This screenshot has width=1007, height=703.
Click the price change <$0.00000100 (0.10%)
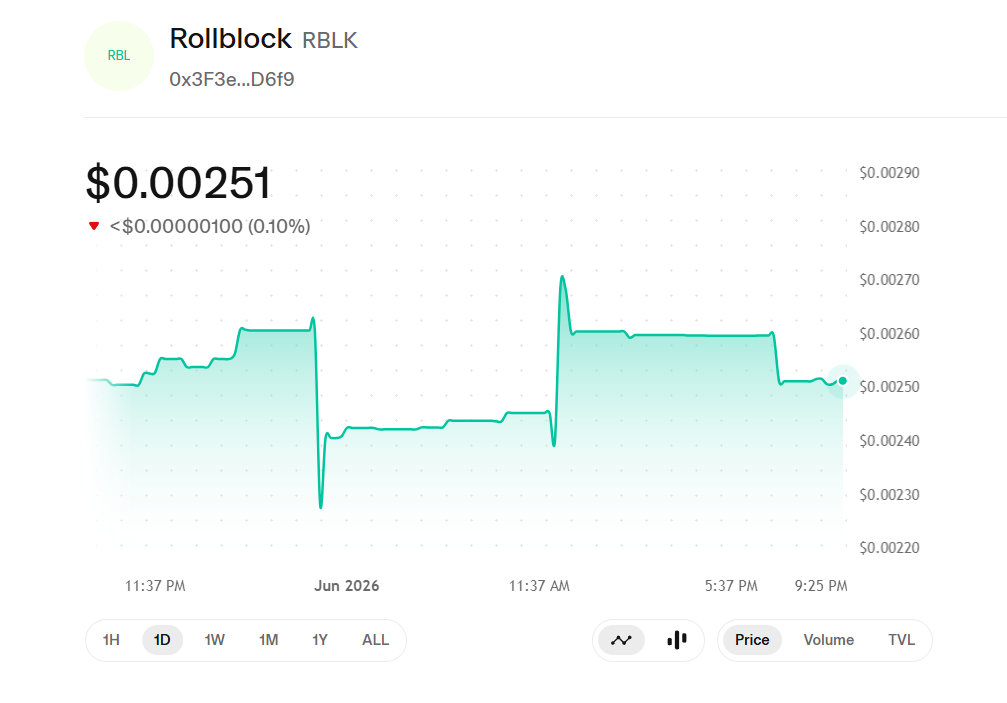tap(210, 226)
